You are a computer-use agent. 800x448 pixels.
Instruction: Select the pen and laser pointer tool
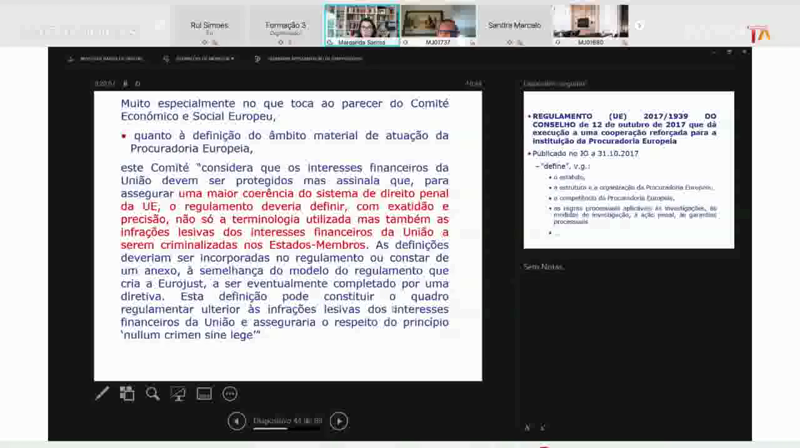(x=102, y=393)
